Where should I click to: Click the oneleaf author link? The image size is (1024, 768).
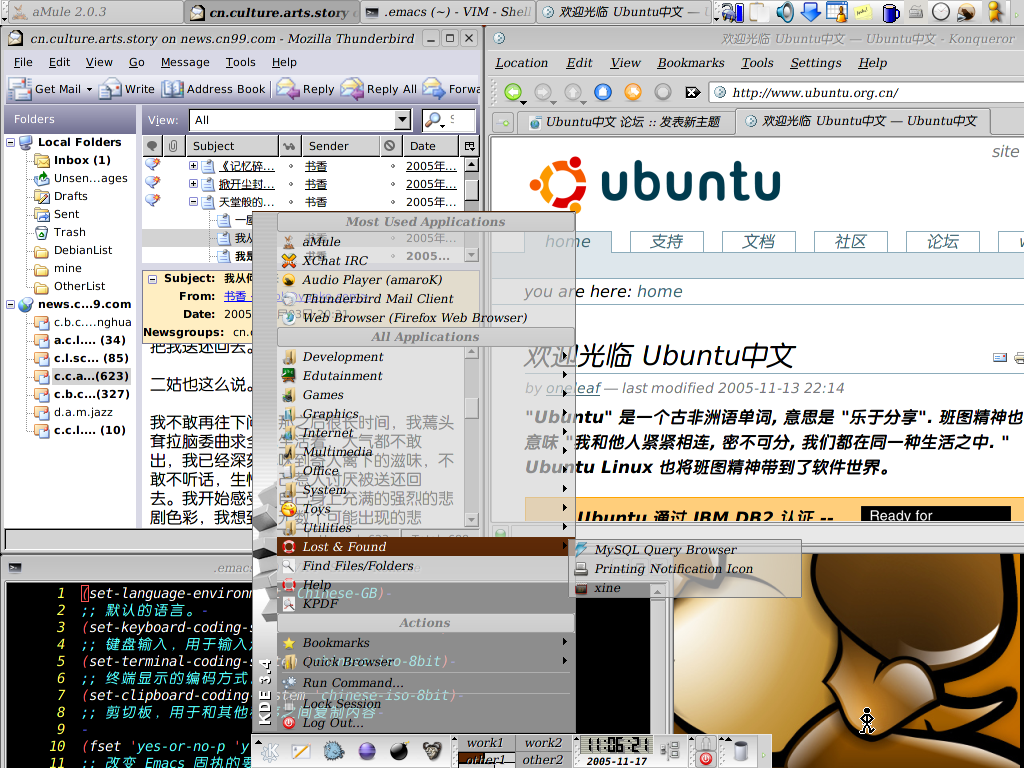point(573,388)
